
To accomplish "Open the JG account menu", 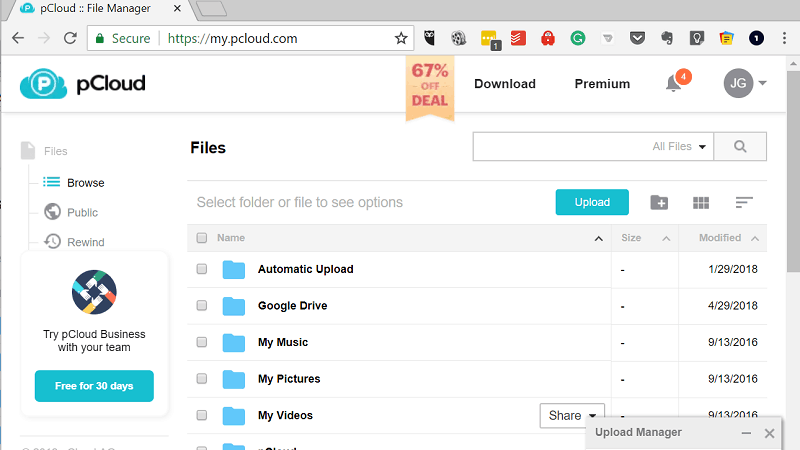I will [745, 84].
